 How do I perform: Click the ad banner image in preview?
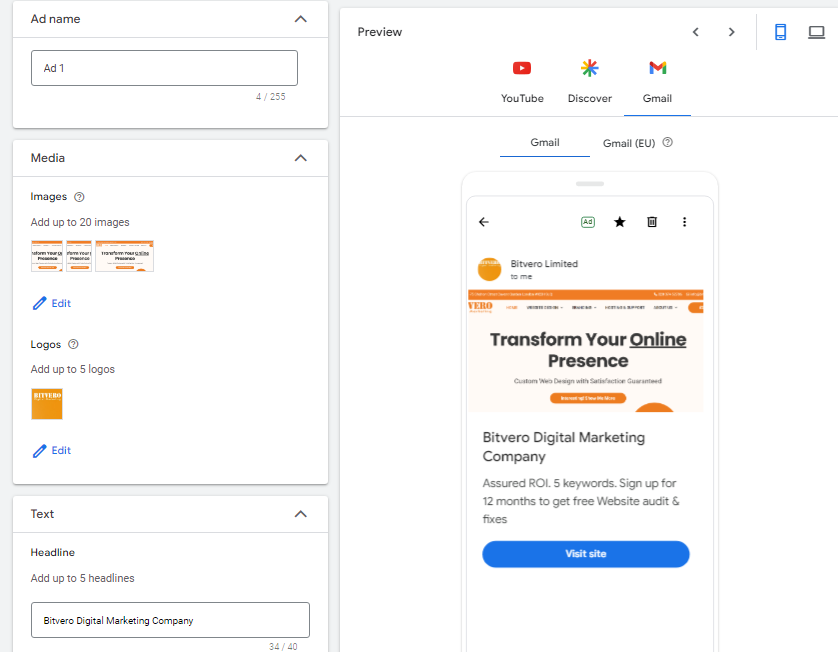pos(585,351)
